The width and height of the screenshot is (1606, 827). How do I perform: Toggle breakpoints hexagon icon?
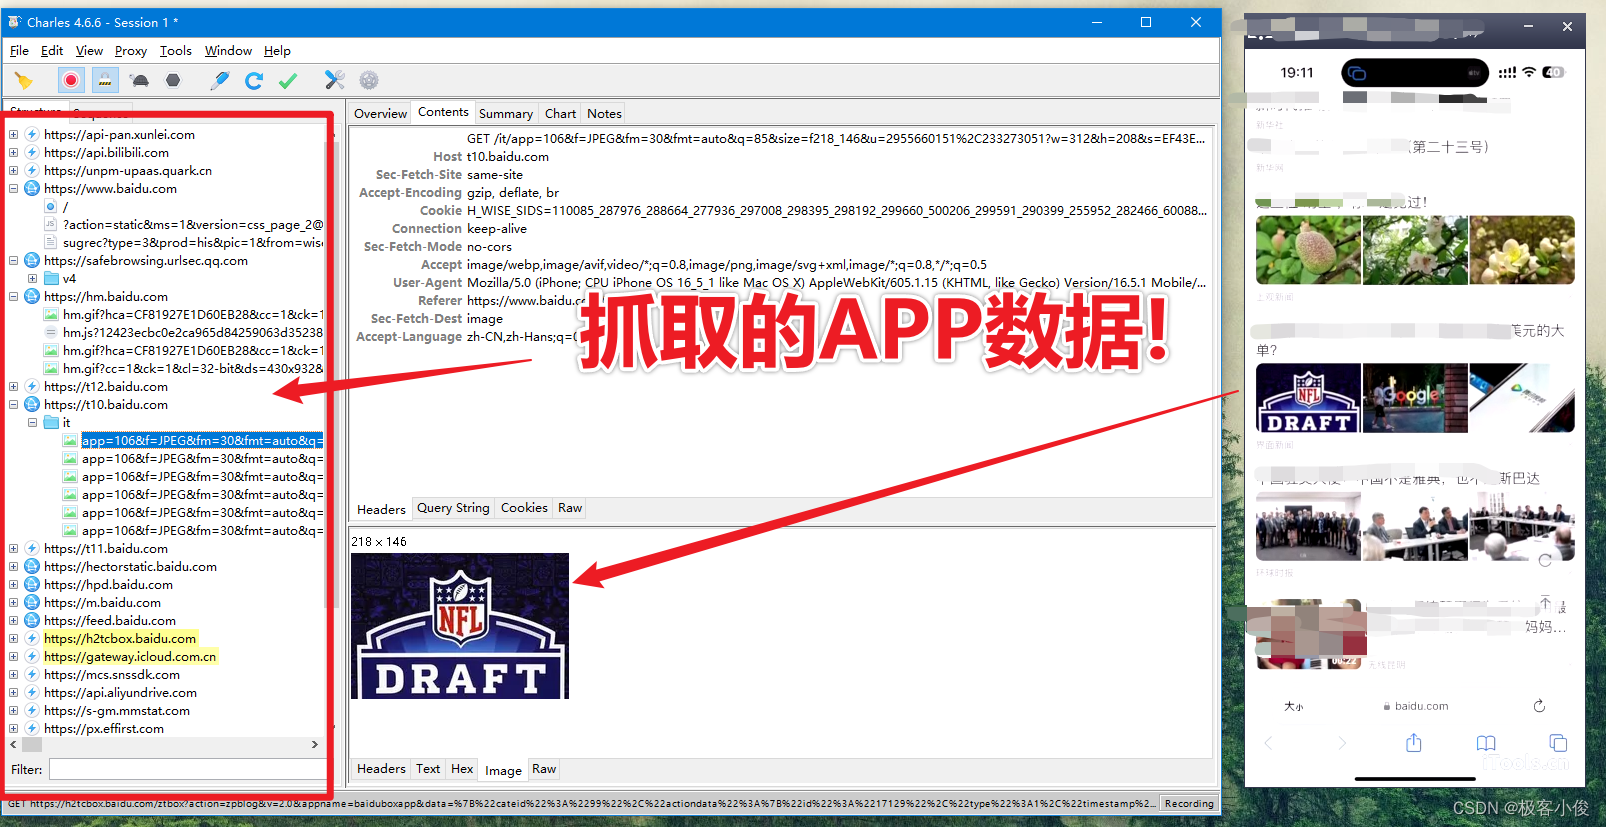pyautogui.click(x=173, y=80)
